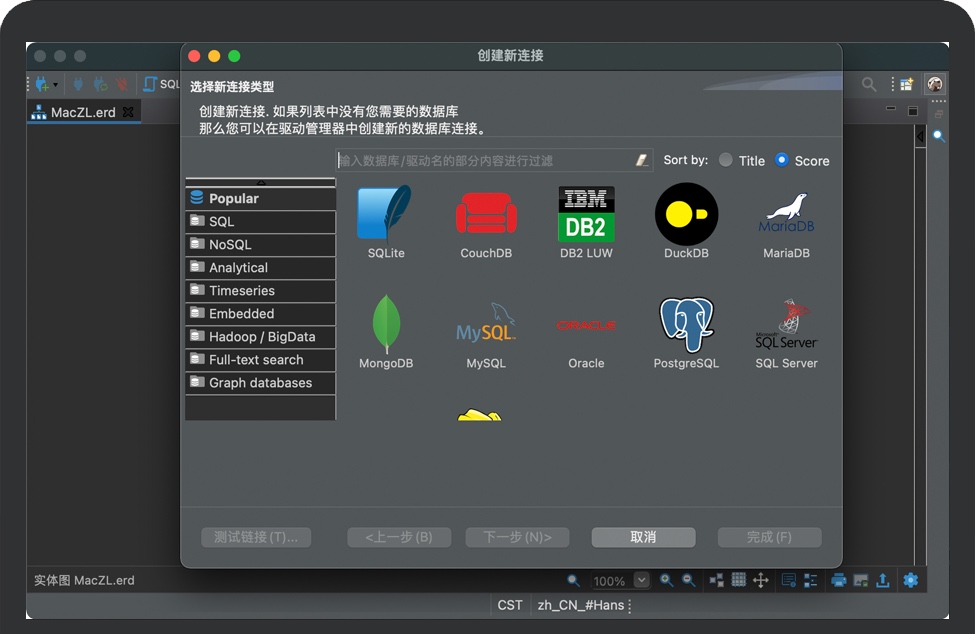The height and width of the screenshot is (634, 975).
Task: Select the MongoDB leaf icon
Action: point(386,323)
